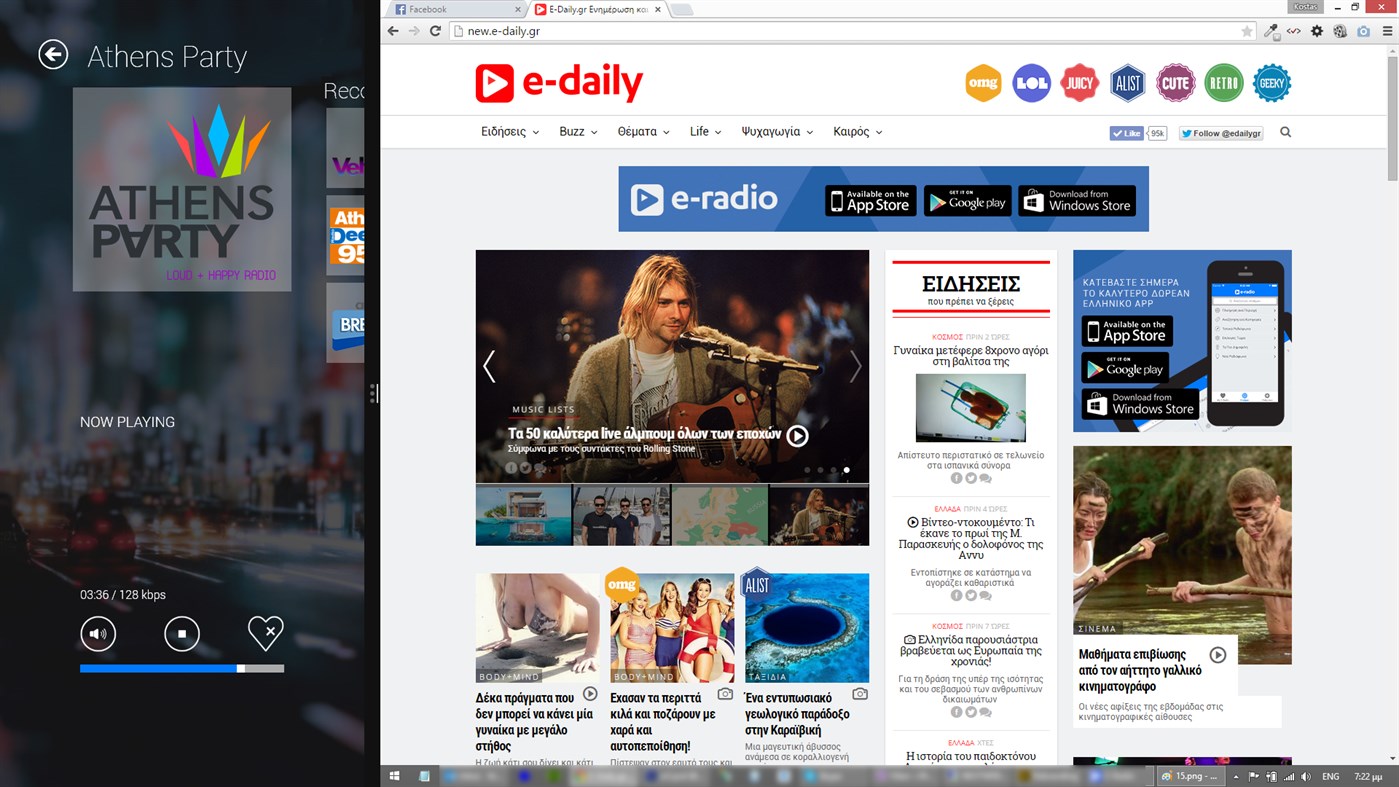Image resolution: width=1399 pixels, height=787 pixels.
Task: Open e-daily site search magnifier
Action: 1285,131
